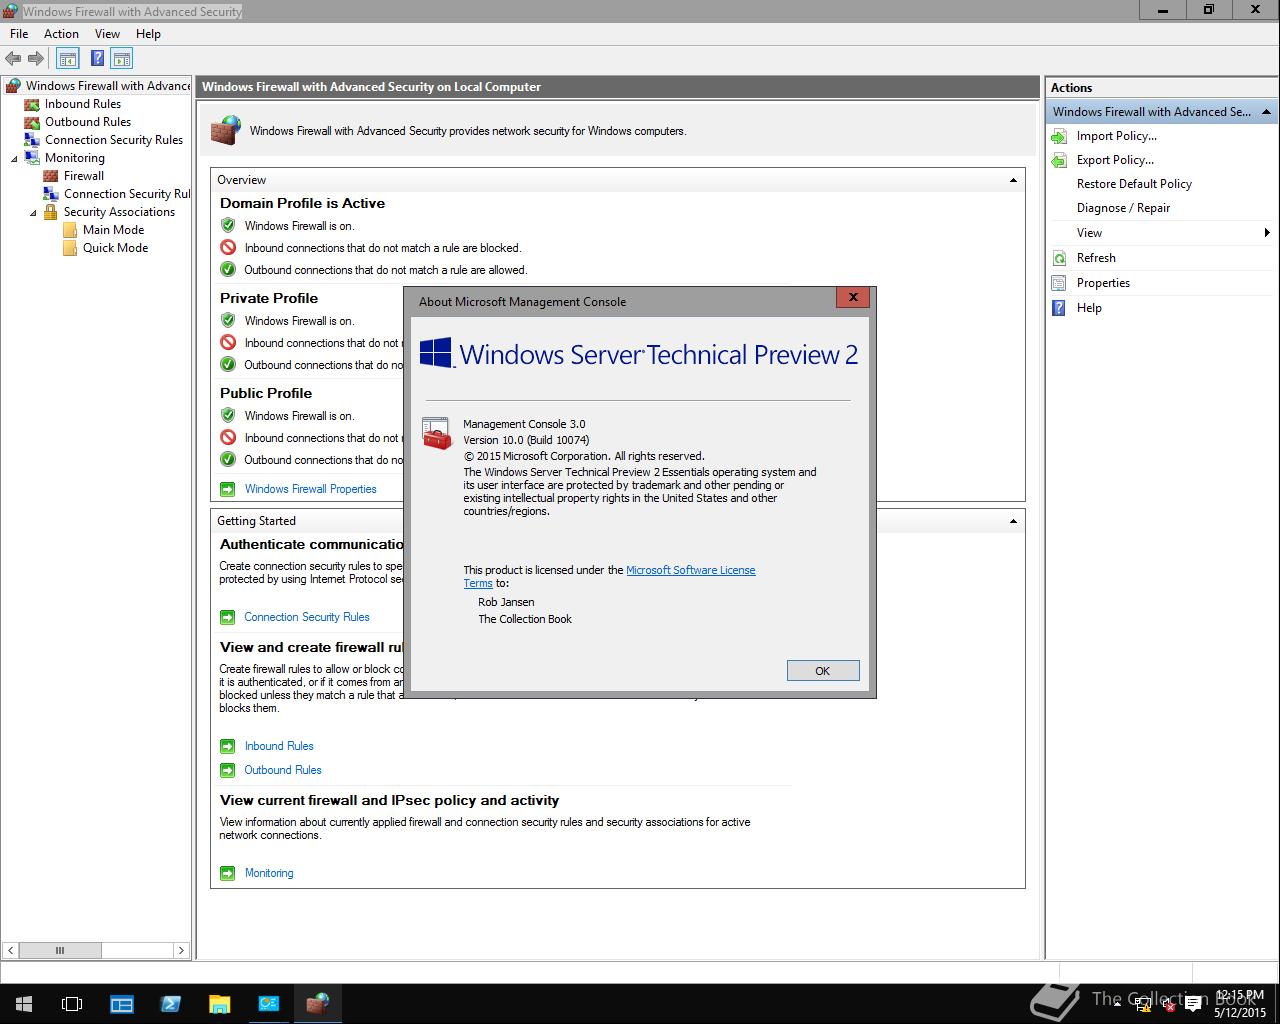Open Microsoft Software License Terms link

pyautogui.click(x=690, y=570)
